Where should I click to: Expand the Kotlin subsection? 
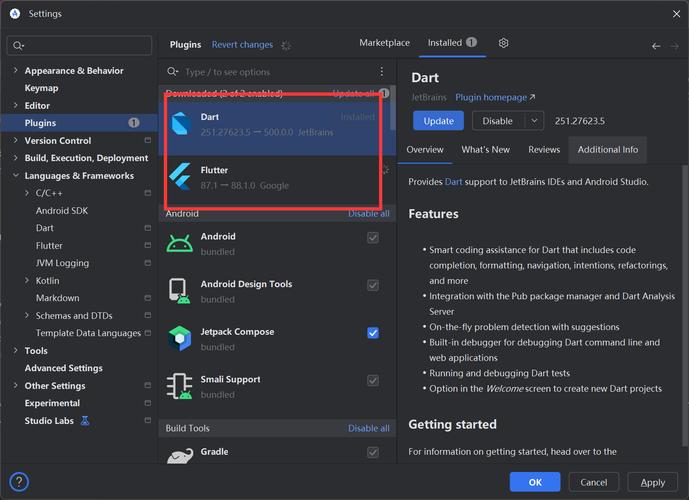(x=27, y=280)
